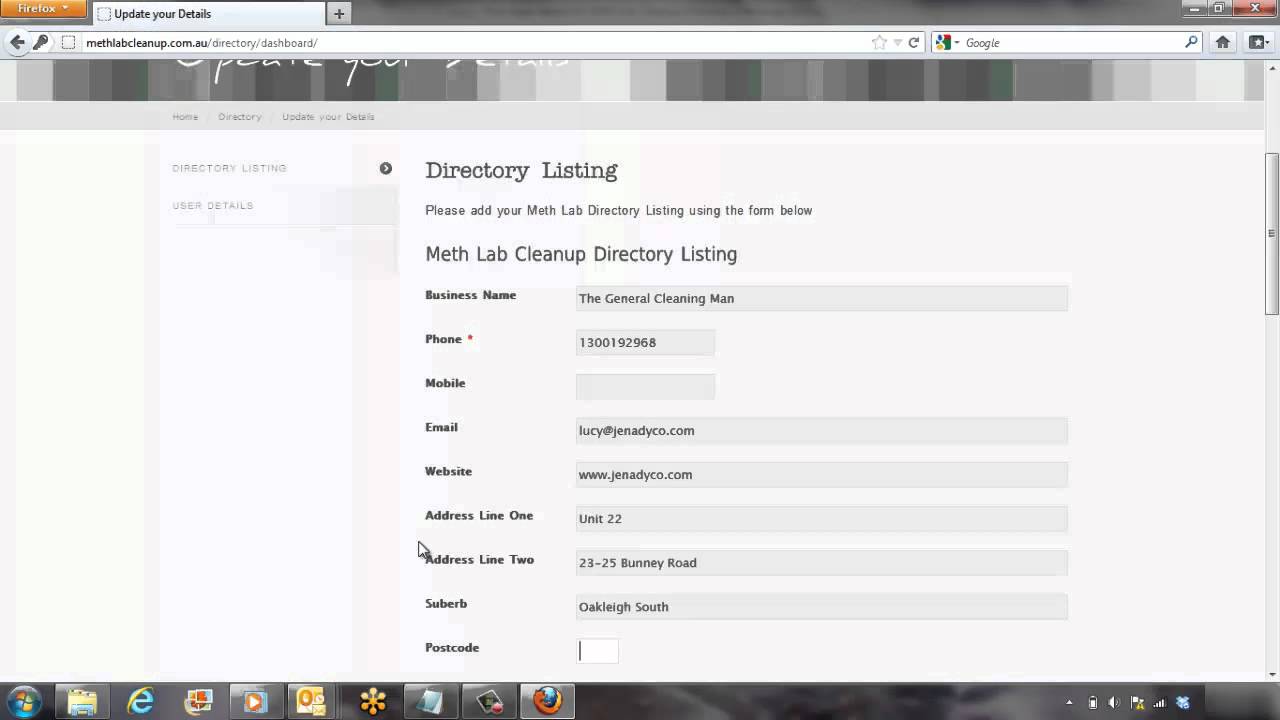Open the Directory Listing sidebar item
This screenshot has width=1280, height=720.
pos(230,168)
